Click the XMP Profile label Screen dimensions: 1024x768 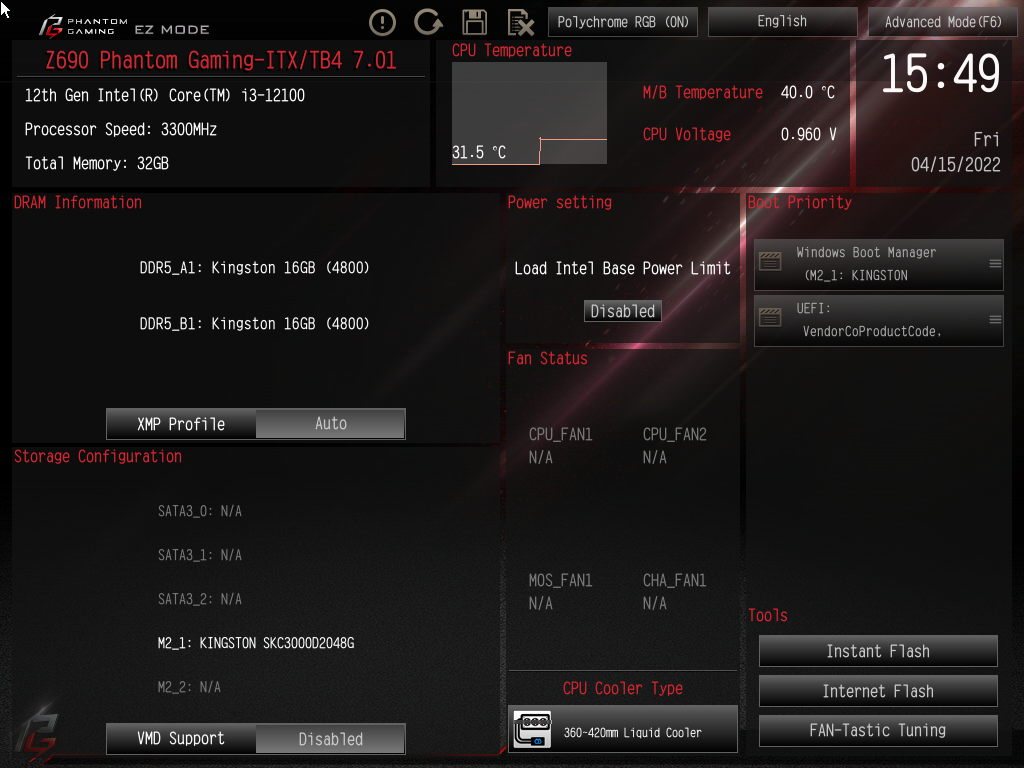point(181,424)
